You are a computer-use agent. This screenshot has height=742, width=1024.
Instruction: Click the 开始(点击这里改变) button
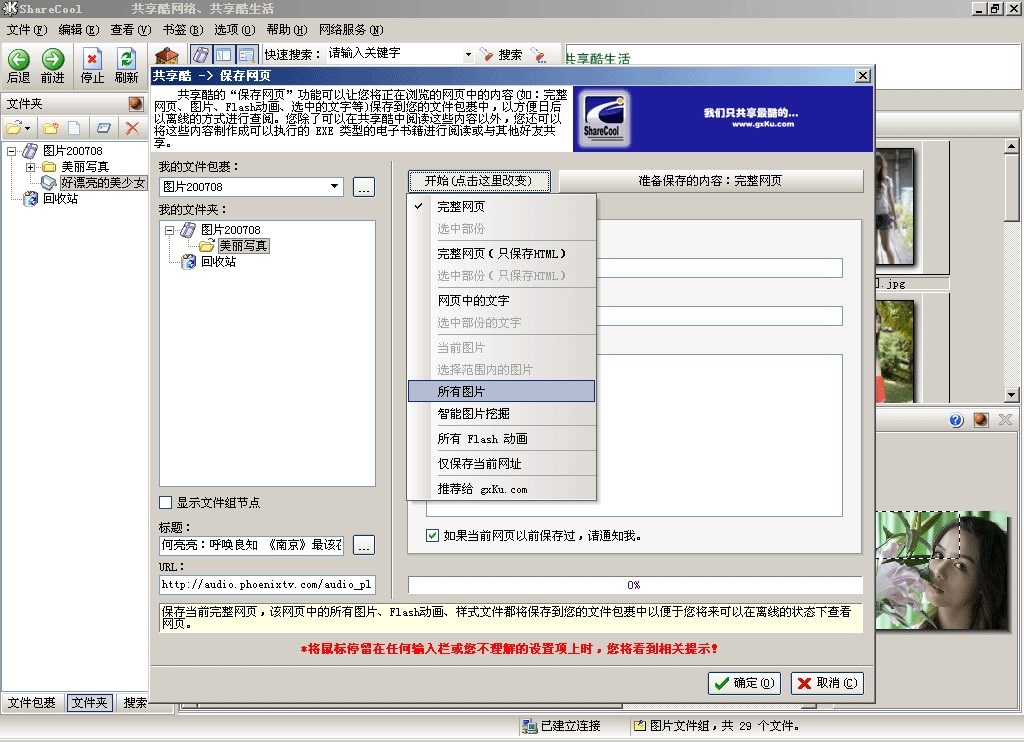click(x=479, y=181)
